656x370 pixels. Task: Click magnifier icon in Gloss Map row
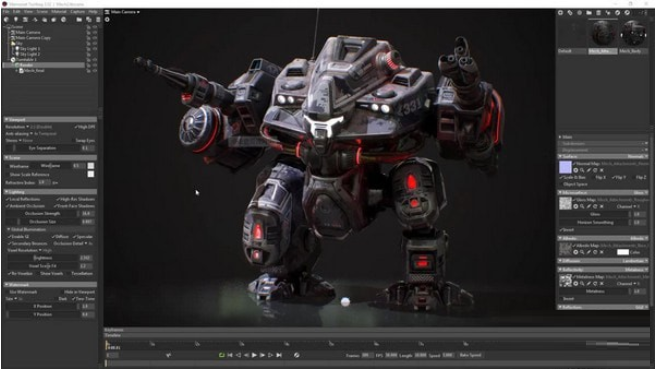(x=582, y=206)
